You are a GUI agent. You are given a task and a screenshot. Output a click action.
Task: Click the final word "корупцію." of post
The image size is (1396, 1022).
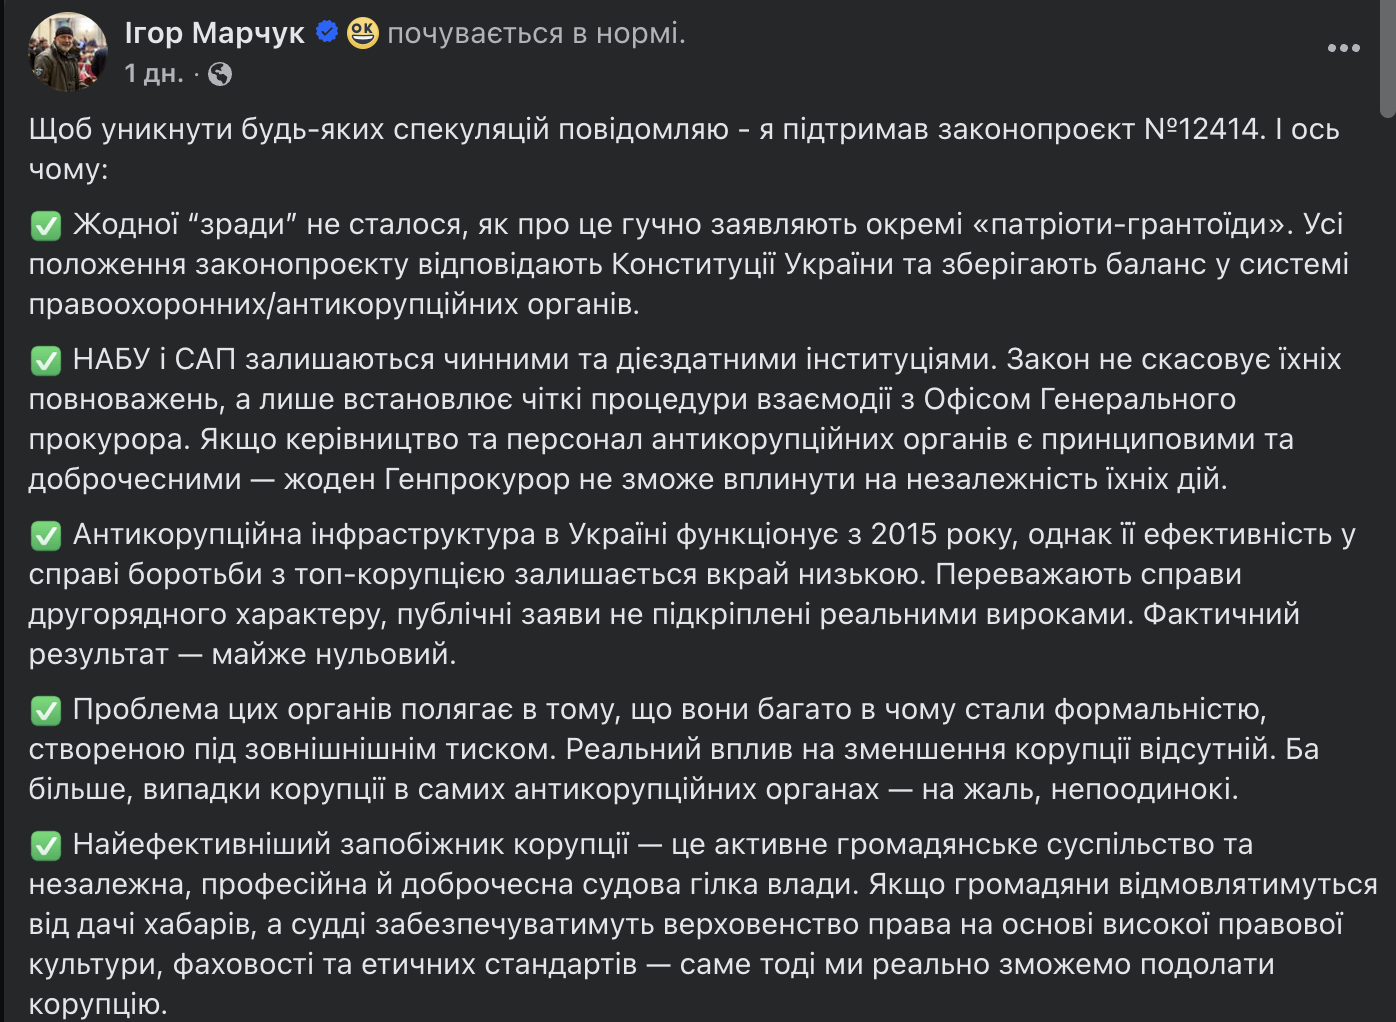pyautogui.click(x=98, y=1004)
